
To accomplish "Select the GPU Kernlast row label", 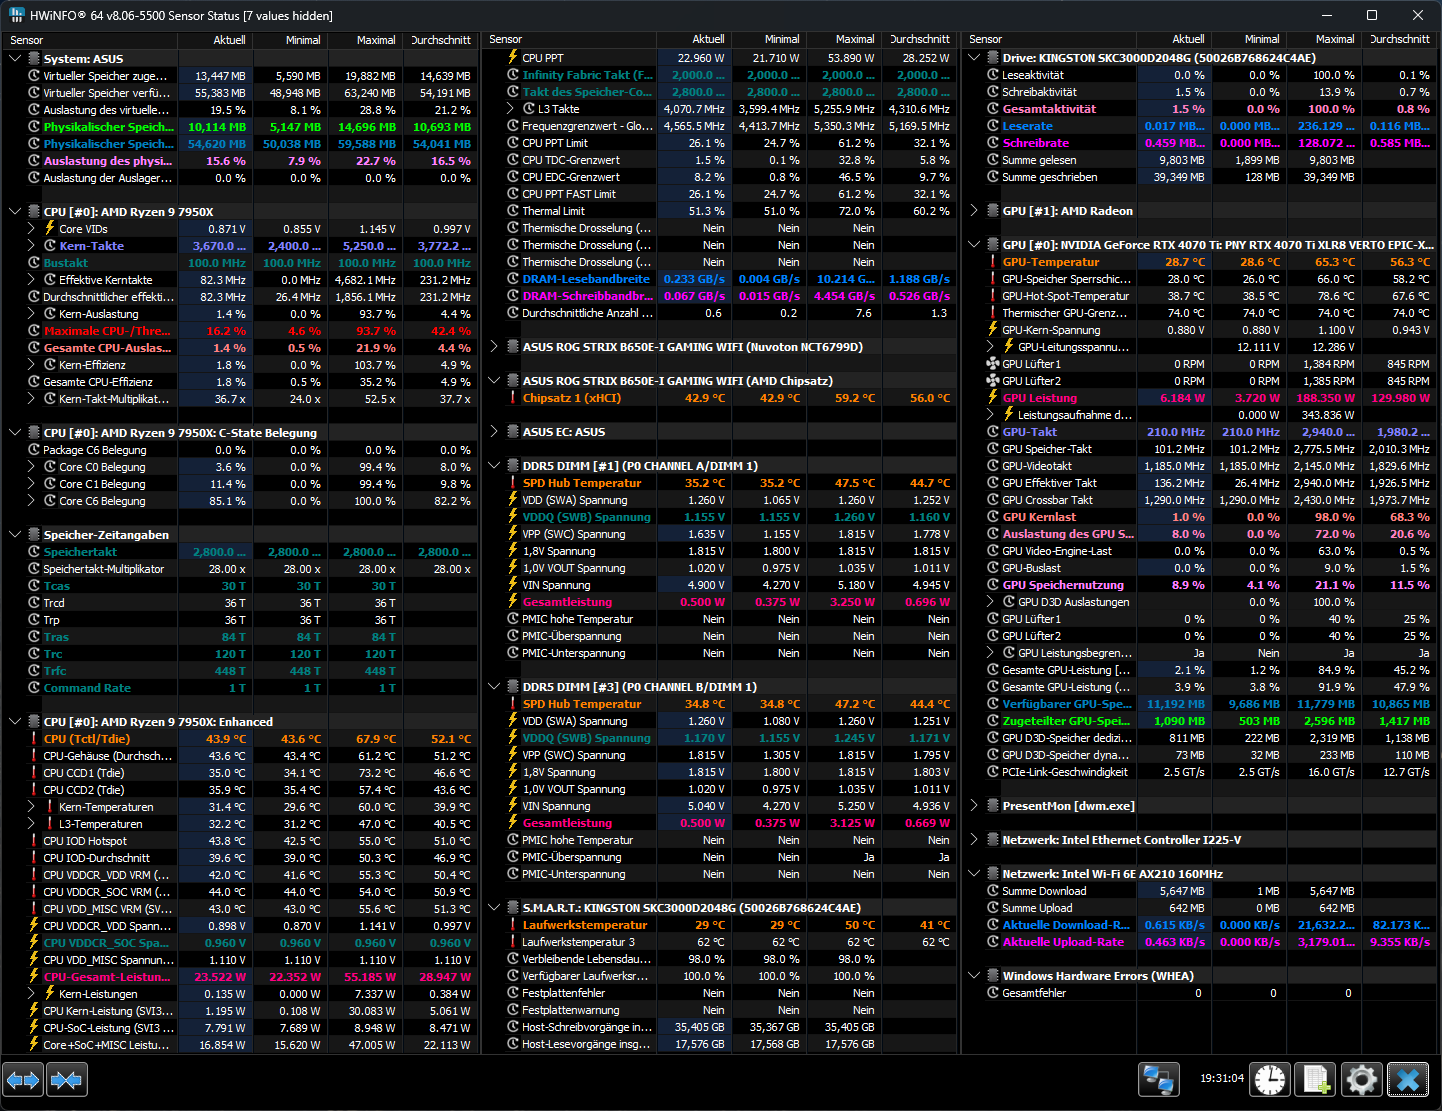I will coord(1039,517).
